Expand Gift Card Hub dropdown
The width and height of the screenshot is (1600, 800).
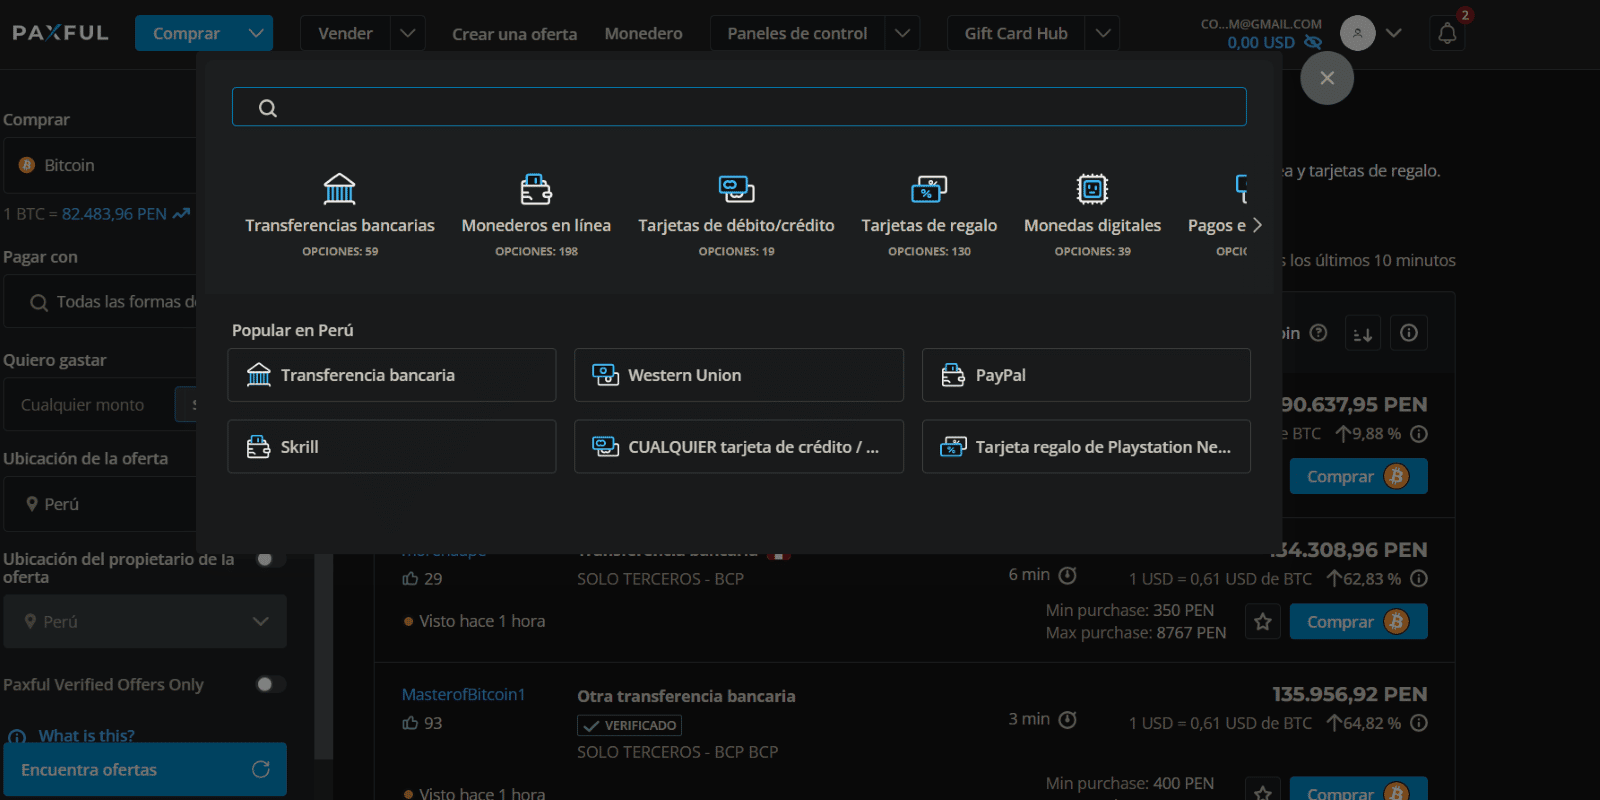(x=1102, y=33)
